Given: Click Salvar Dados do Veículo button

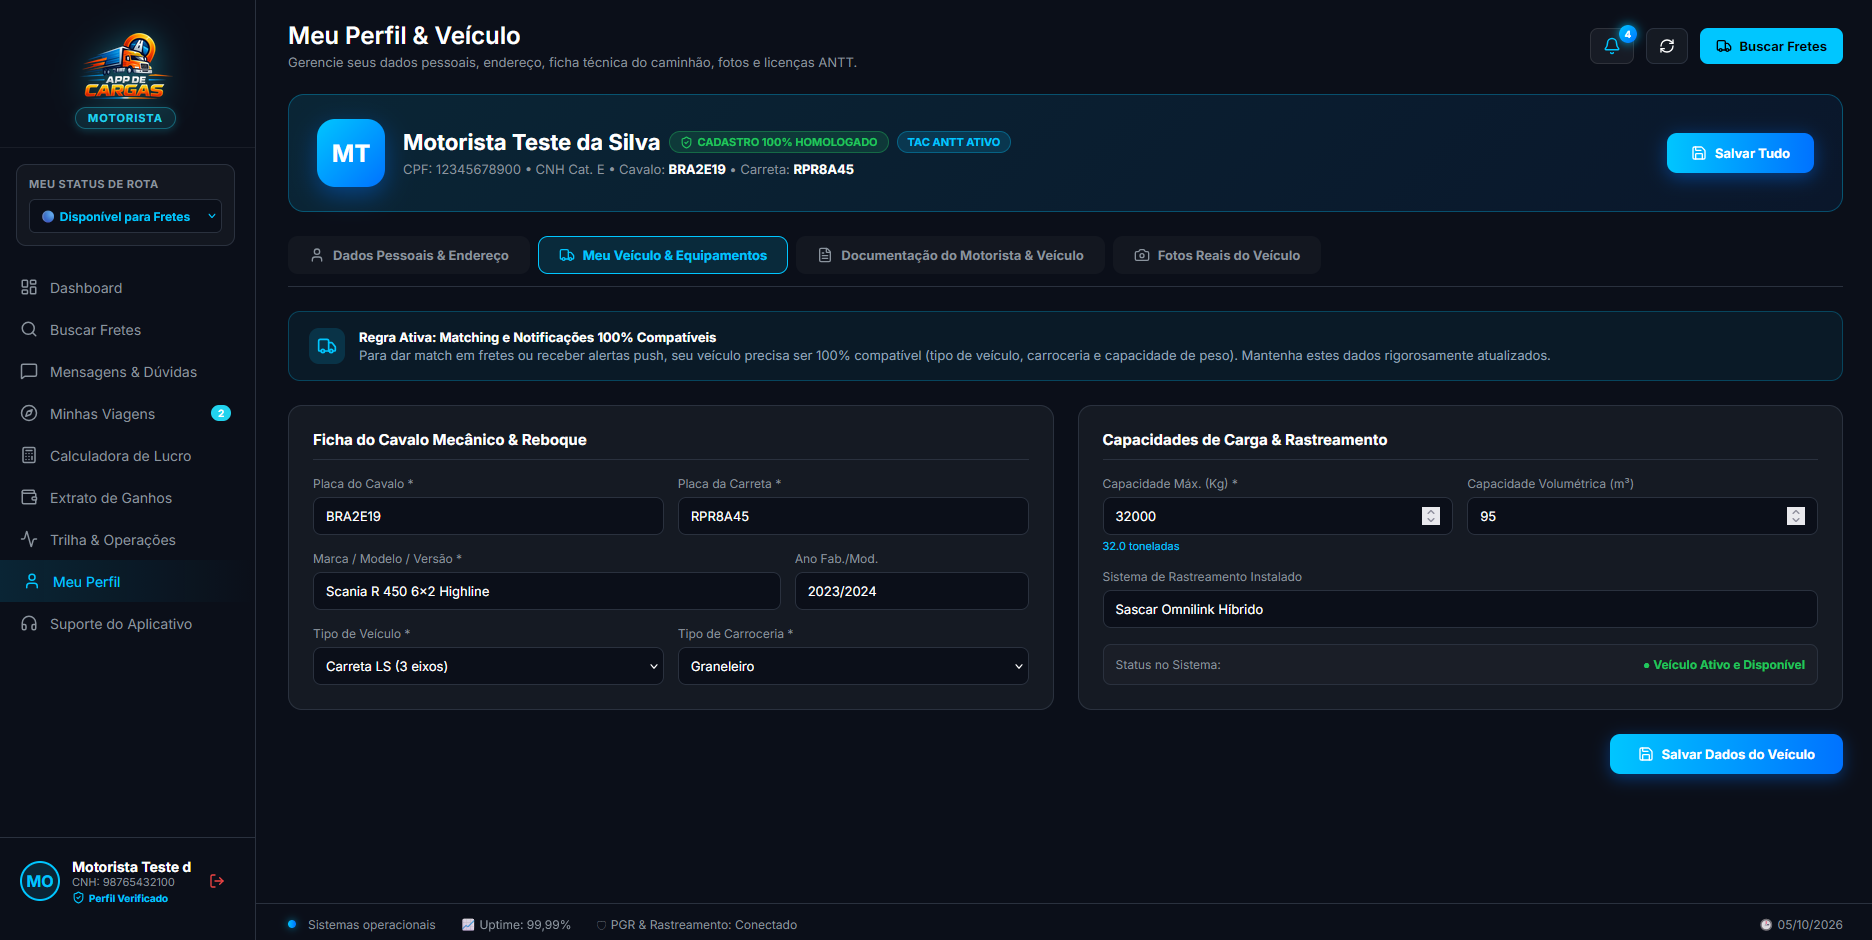Looking at the screenshot, I should [x=1726, y=754].
